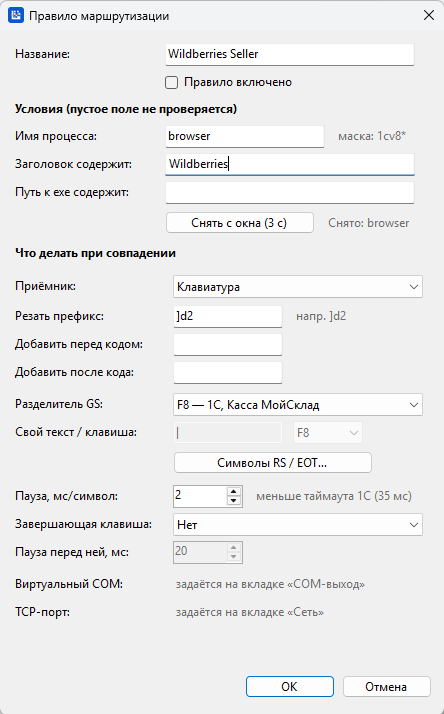The height and width of the screenshot is (714, 444).
Task: Click the Отмена button
Action: point(386,687)
